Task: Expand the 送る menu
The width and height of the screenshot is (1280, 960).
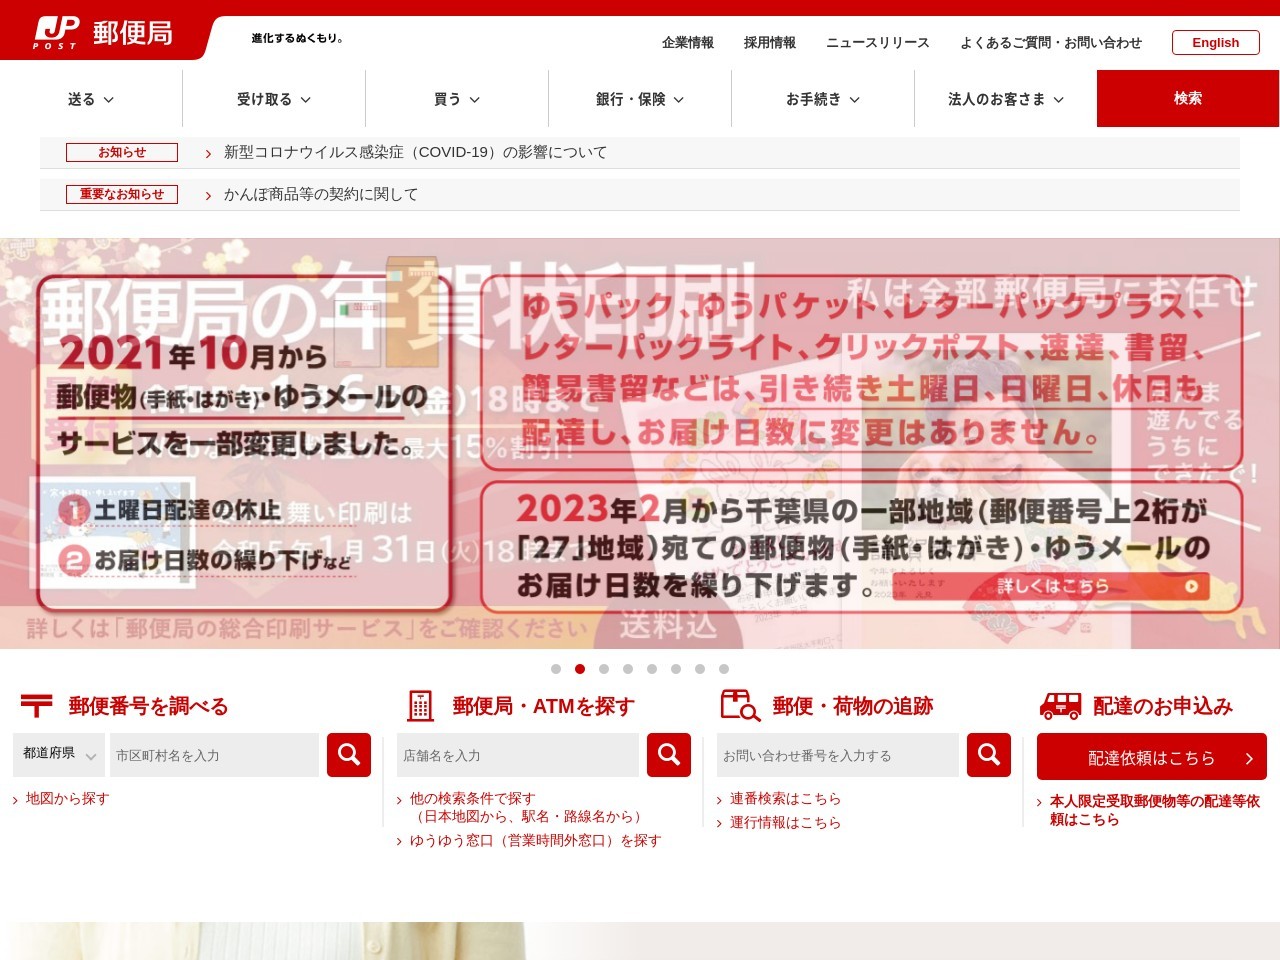Action: pyautogui.click(x=91, y=99)
